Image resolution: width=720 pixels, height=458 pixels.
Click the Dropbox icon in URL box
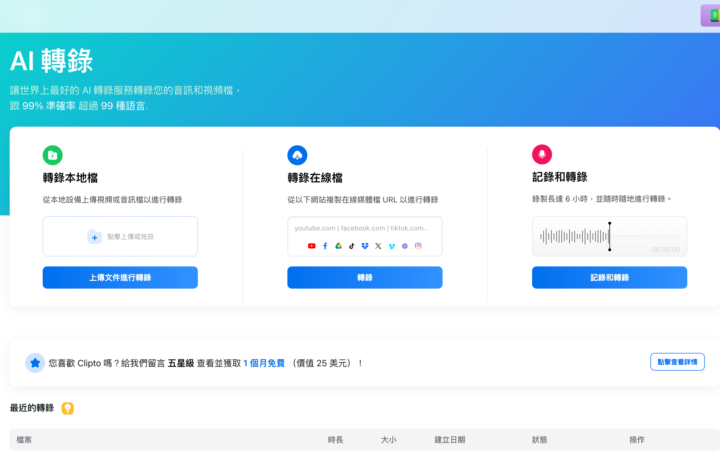(x=365, y=246)
